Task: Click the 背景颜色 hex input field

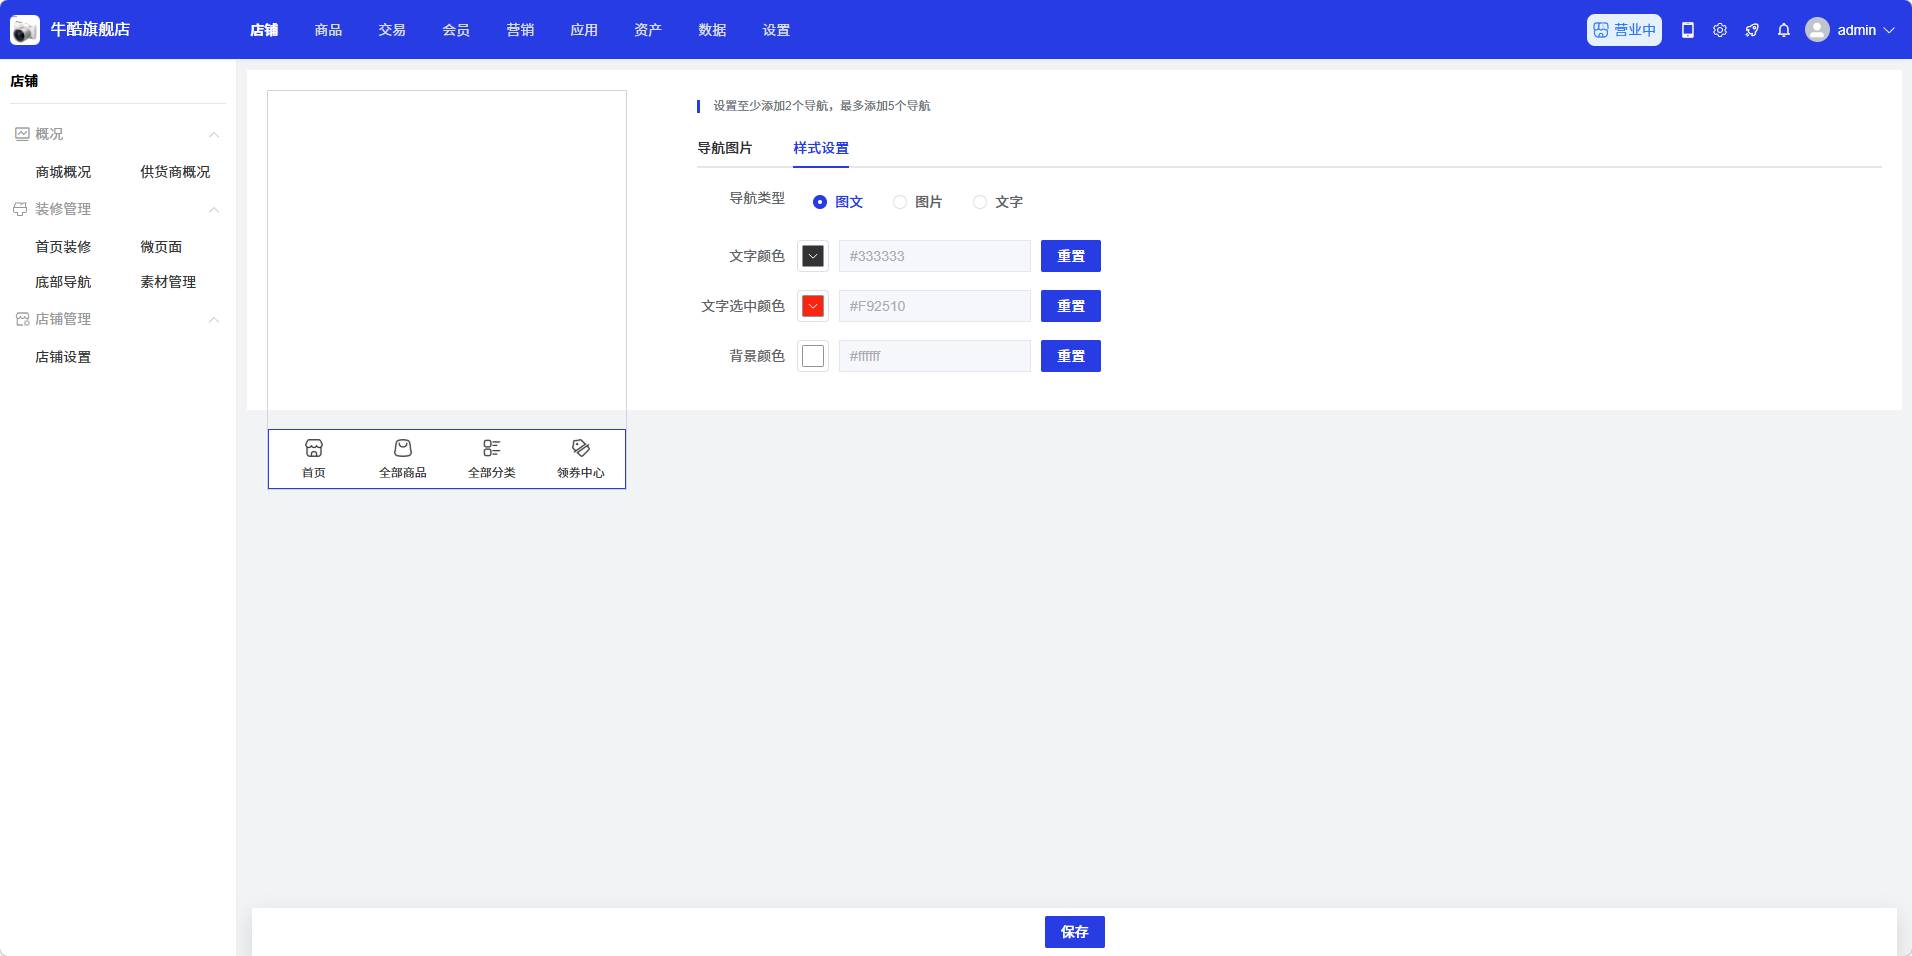Action: coord(934,356)
